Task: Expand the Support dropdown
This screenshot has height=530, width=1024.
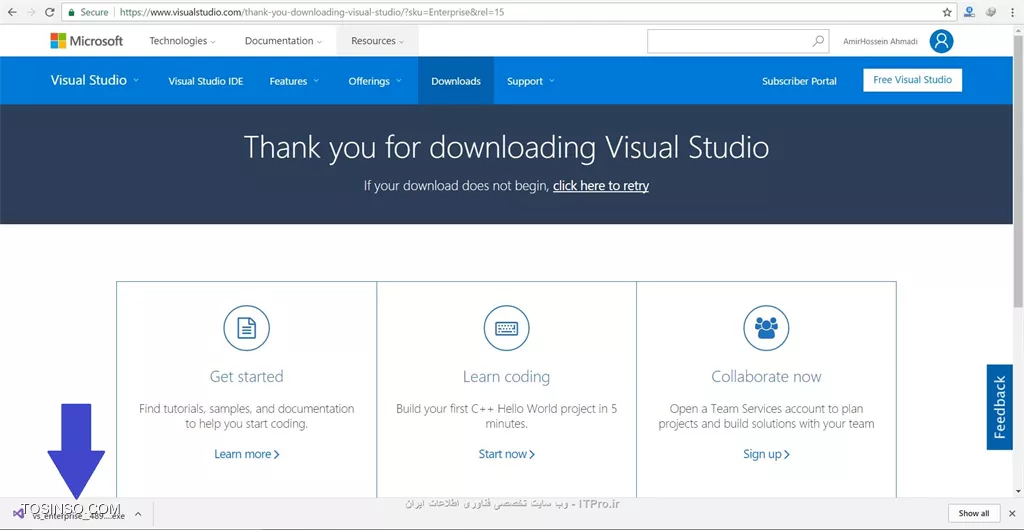Action: [x=531, y=81]
